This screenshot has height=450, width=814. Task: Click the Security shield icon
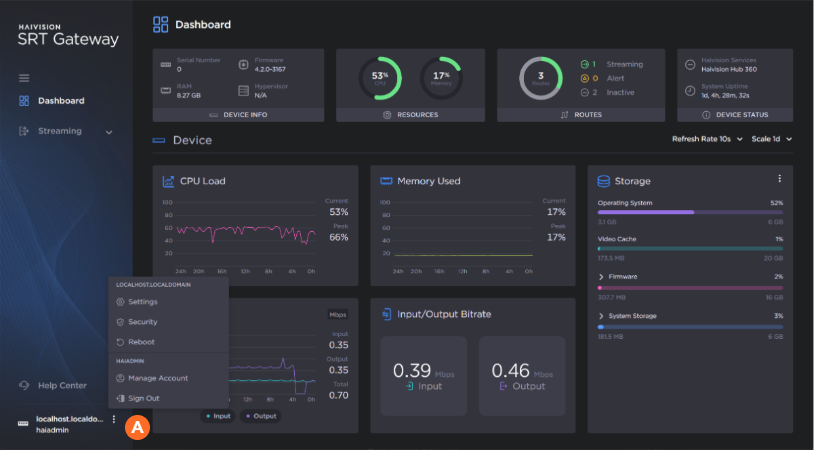click(120, 322)
